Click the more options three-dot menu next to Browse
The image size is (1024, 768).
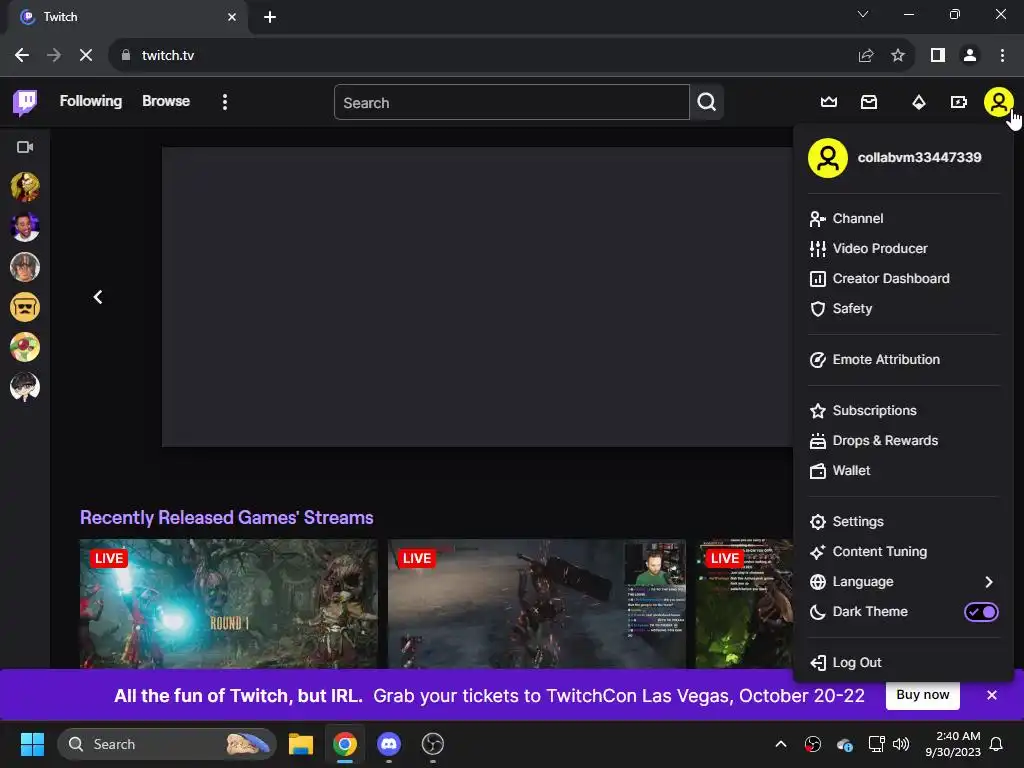pyautogui.click(x=225, y=102)
